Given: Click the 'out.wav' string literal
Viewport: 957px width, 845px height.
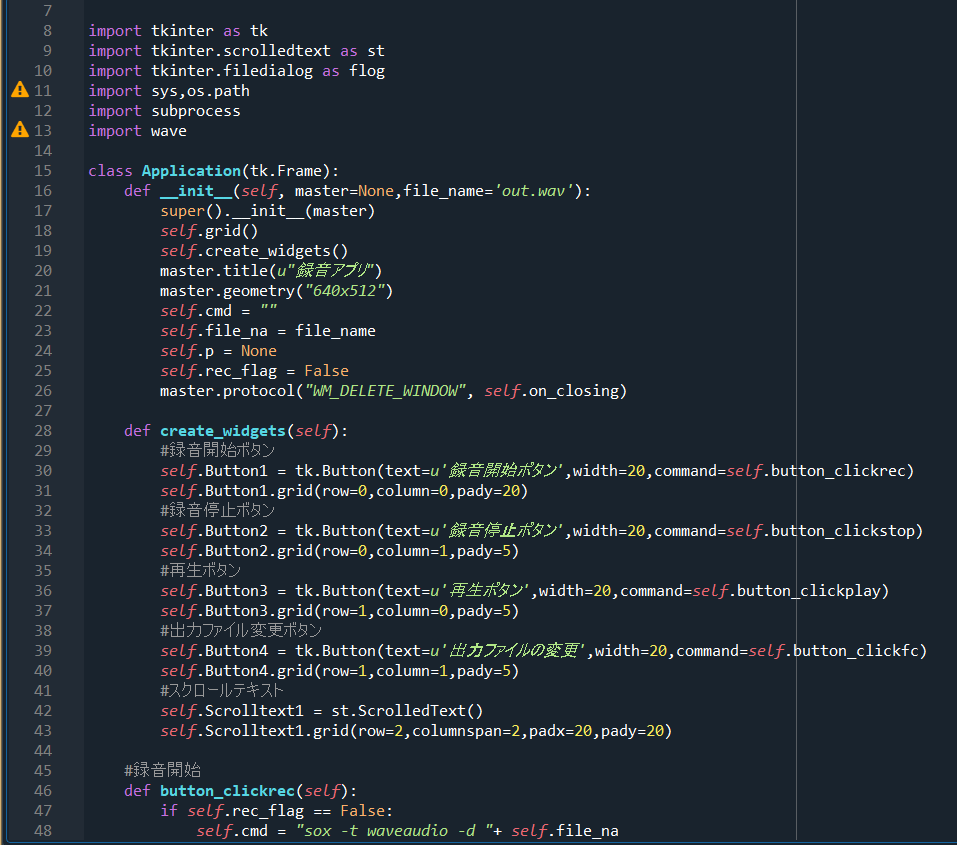Looking at the screenshot, I should pyautogui.click(x=534, y=190).
